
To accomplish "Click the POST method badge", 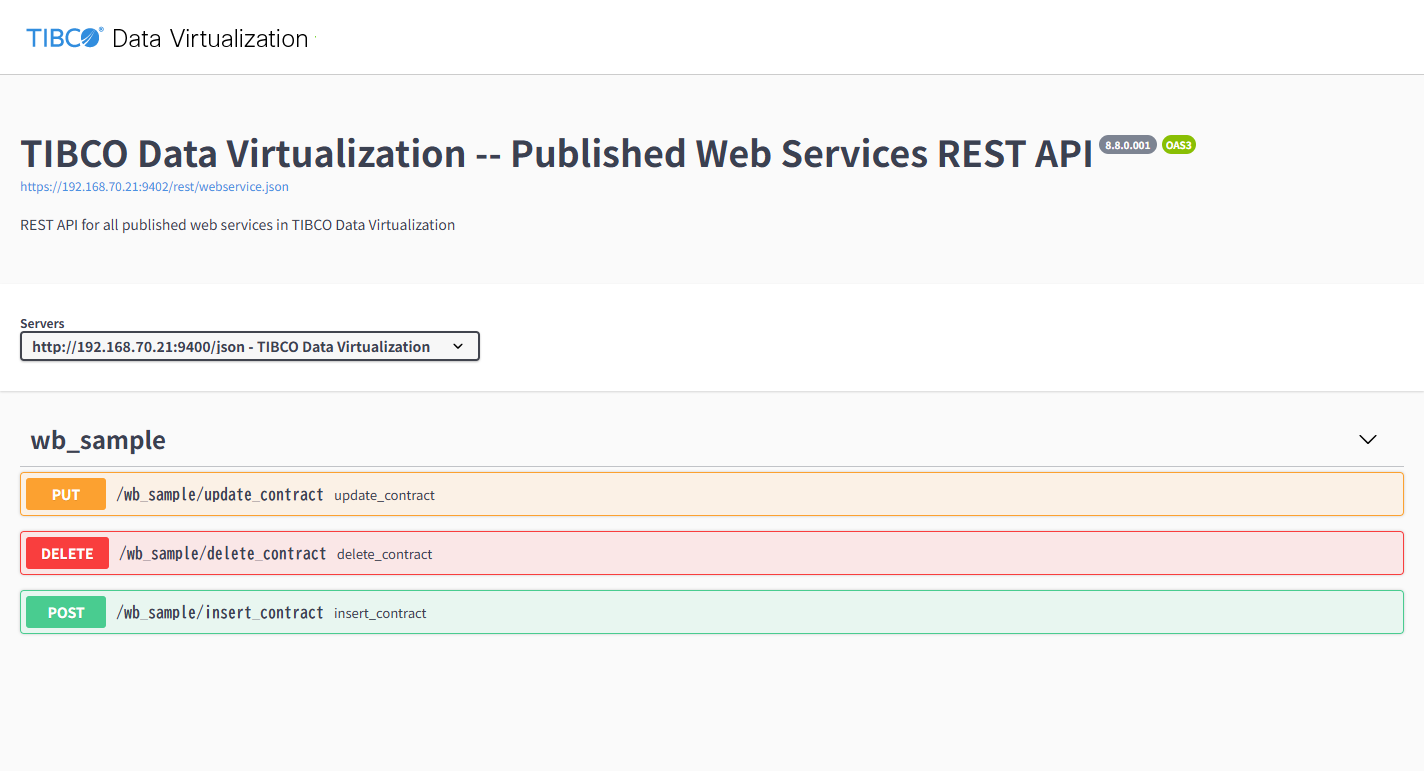I will 66,612.
